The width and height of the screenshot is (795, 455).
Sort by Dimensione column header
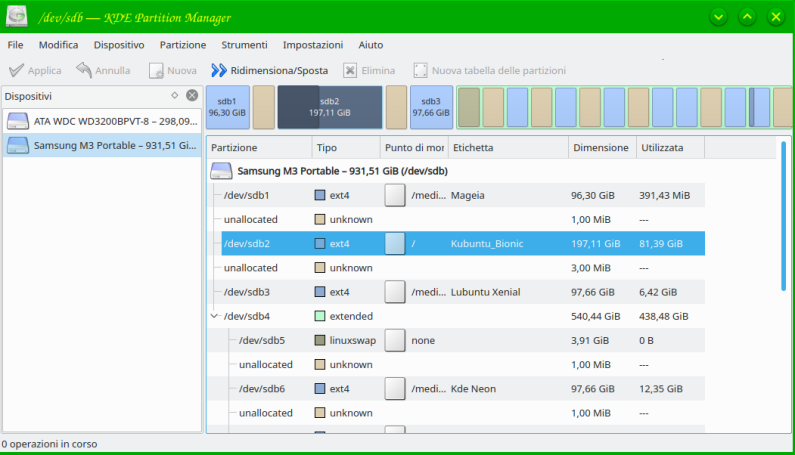[602, 148]
